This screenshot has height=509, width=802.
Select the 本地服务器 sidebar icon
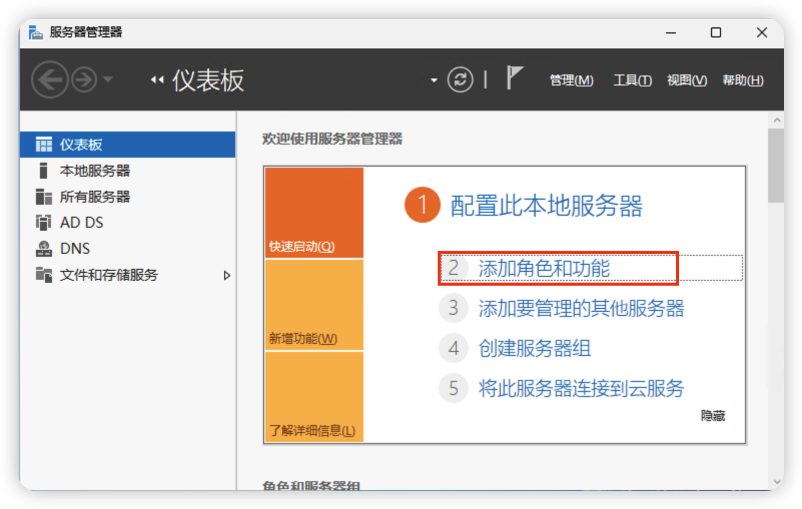[x=43, y=171]
